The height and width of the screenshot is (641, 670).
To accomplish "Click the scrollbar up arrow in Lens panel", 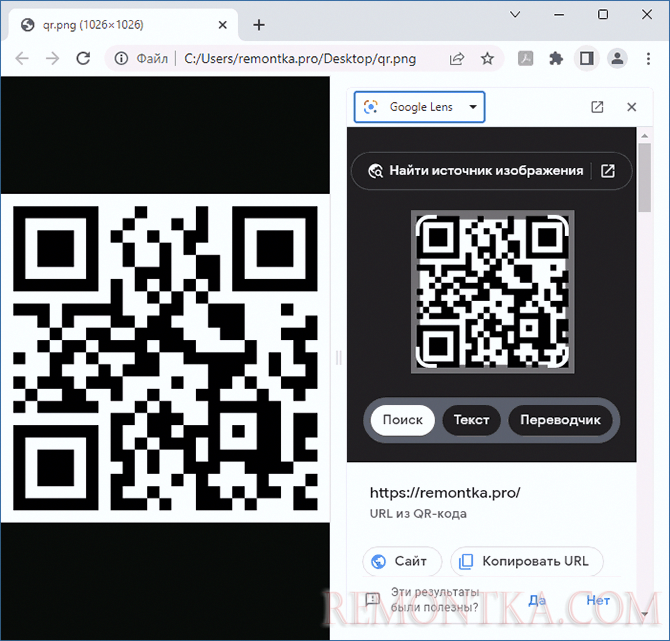I will click(644, 135).
